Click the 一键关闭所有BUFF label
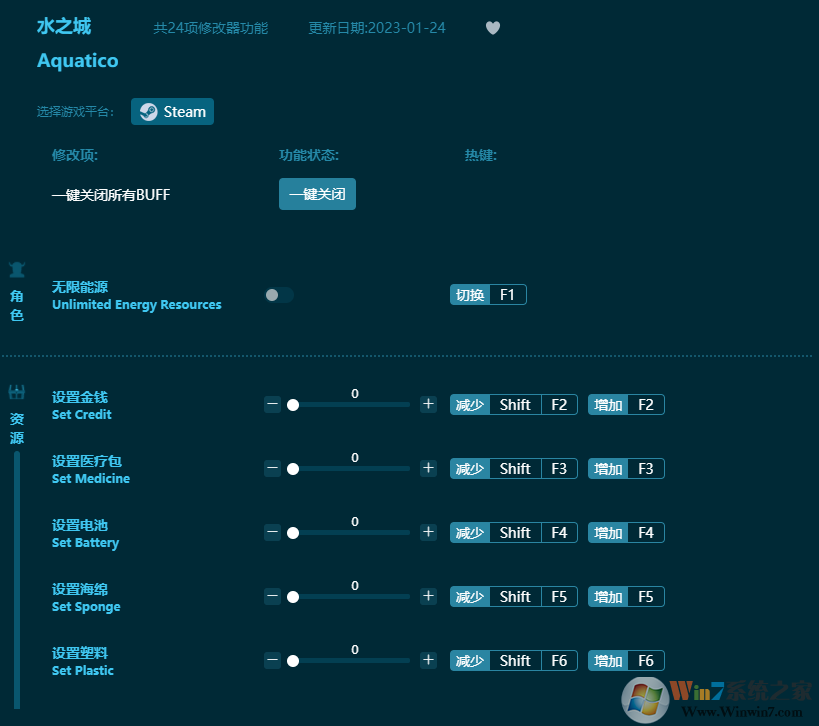Viewport: 819px width, 726px height. point(111,195)
